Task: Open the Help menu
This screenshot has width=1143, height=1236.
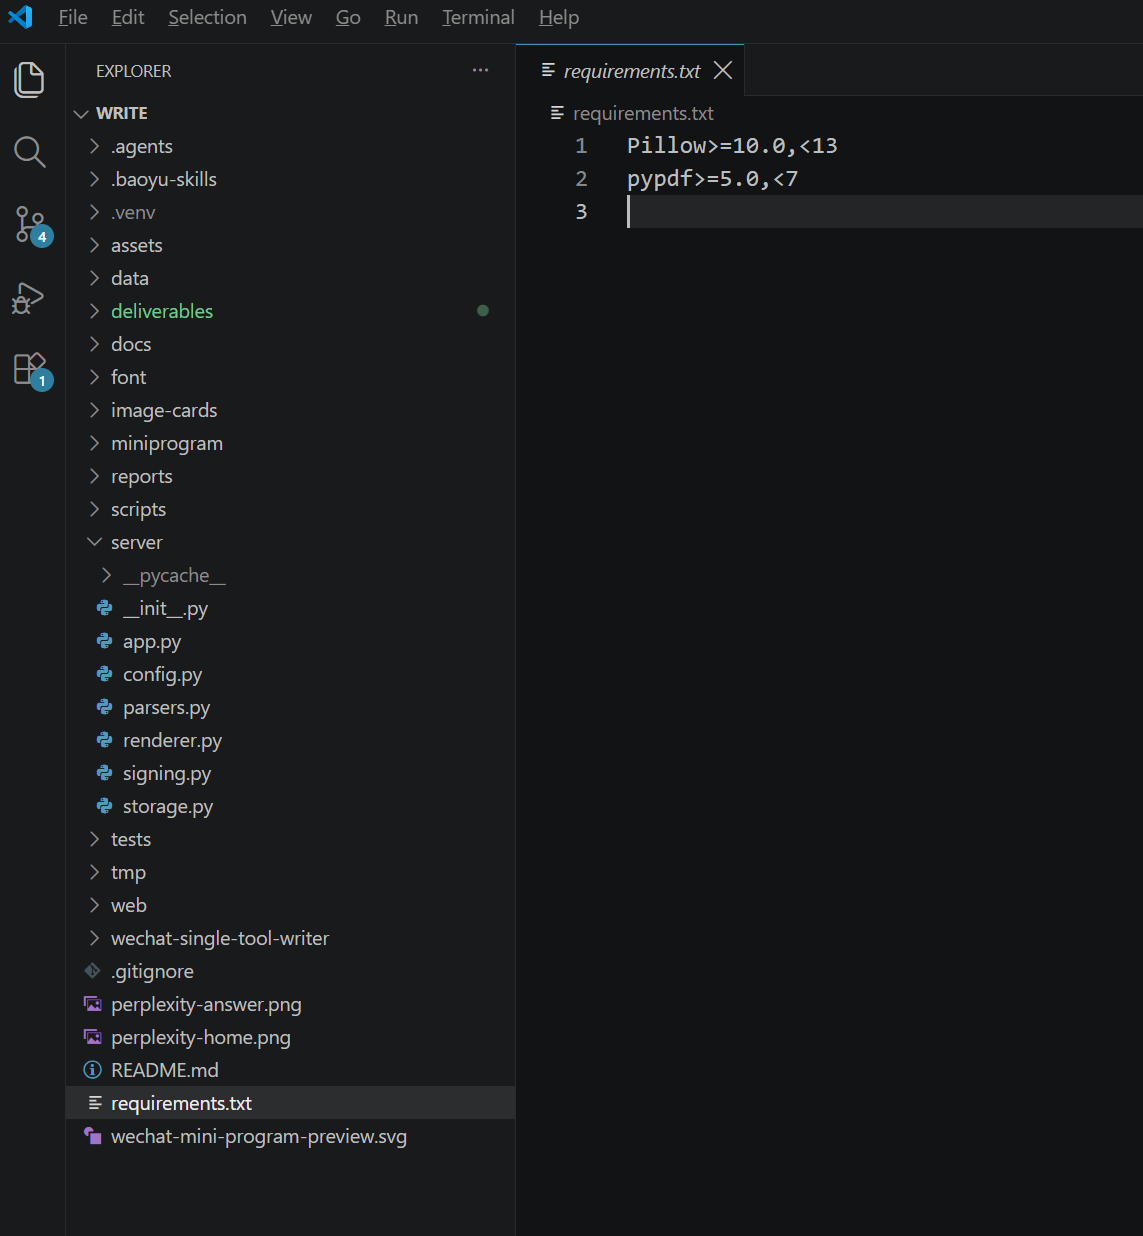Action: (559, 17)
